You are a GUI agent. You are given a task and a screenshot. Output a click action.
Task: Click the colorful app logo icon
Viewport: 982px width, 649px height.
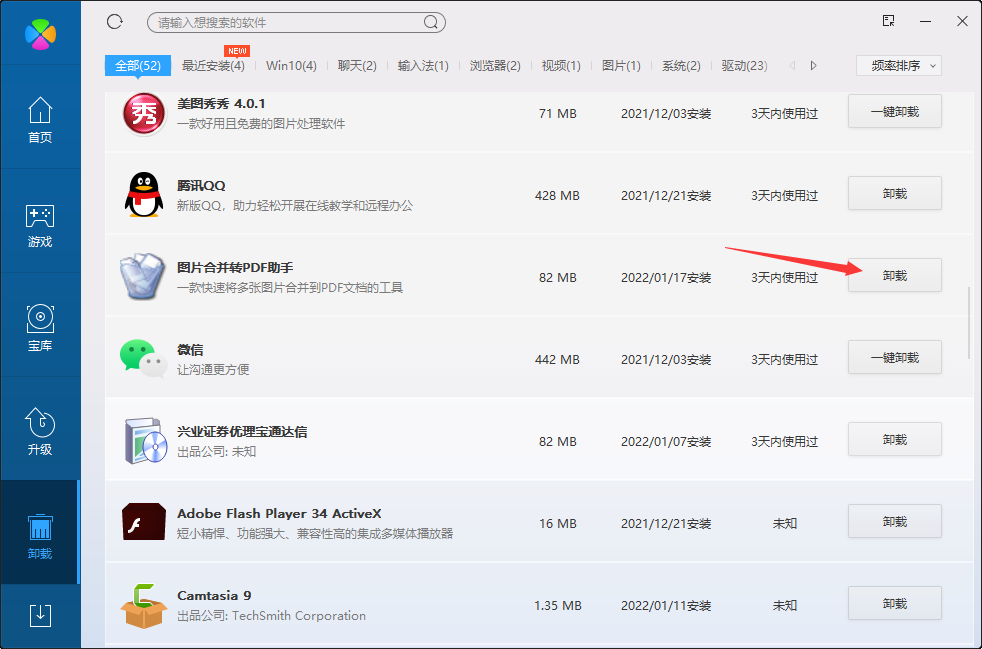click(40, 33)
